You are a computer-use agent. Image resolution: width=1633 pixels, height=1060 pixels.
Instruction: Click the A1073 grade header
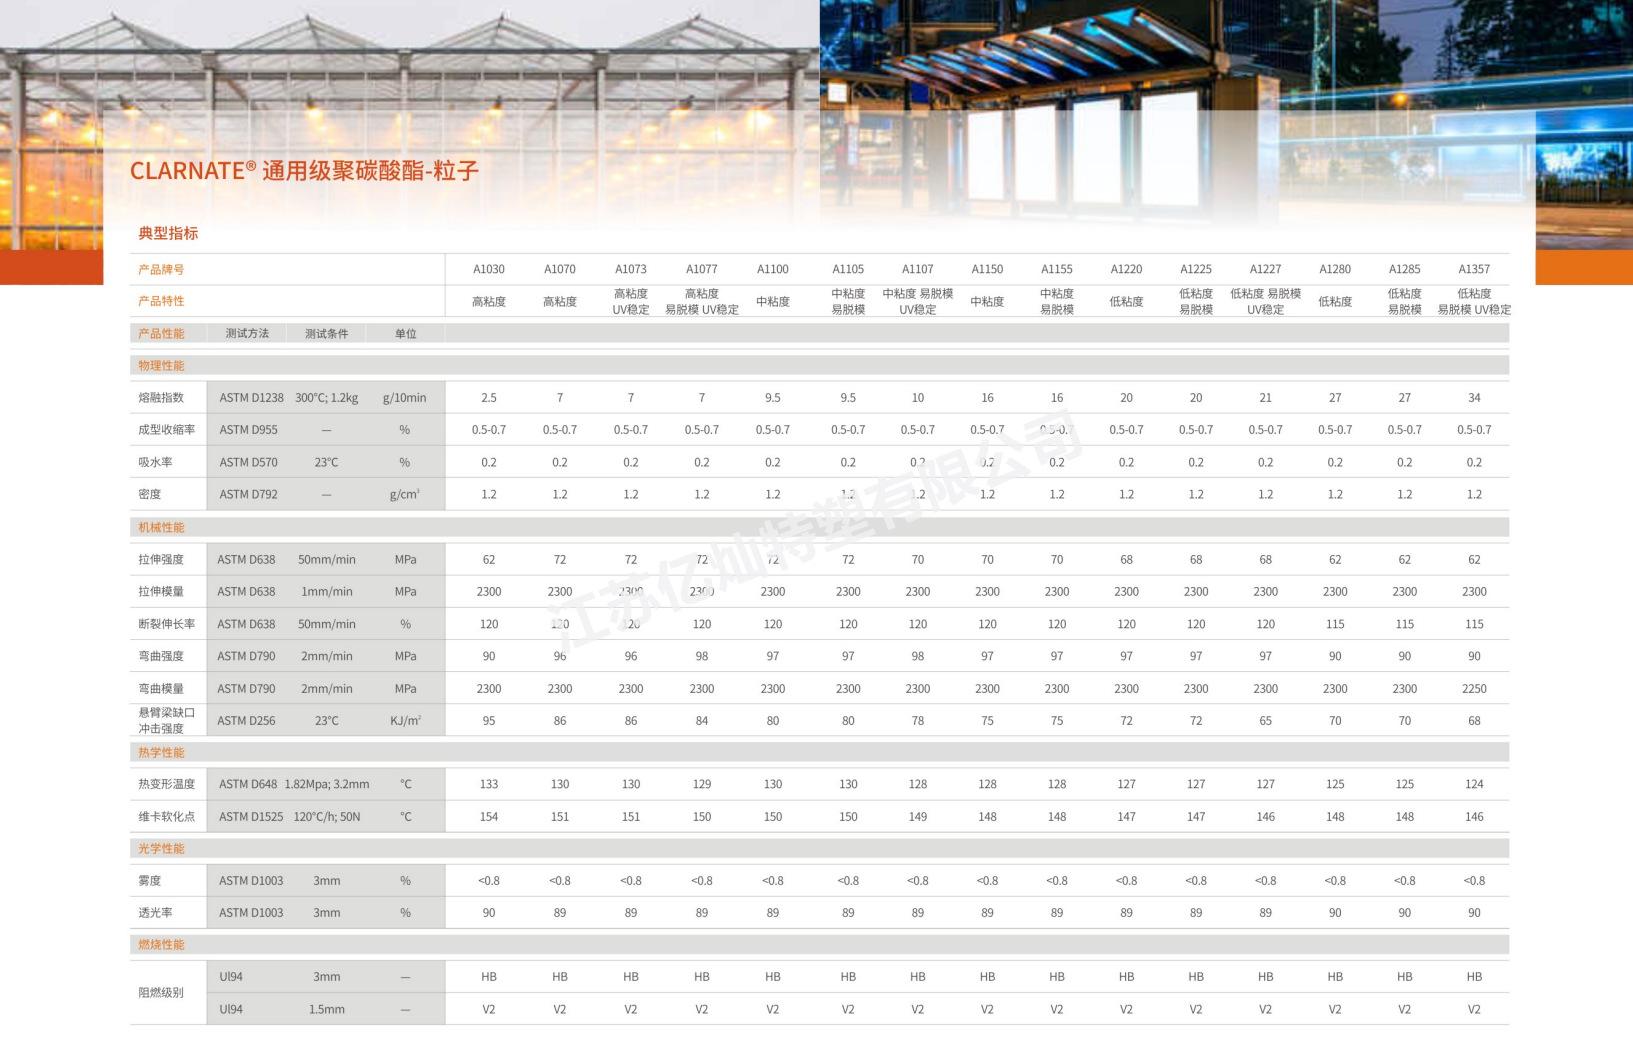(631, 269)
